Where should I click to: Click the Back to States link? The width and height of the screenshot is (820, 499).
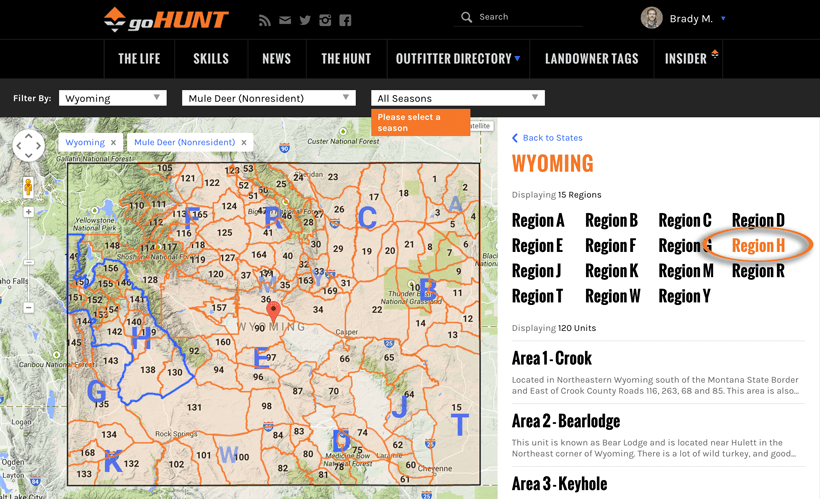point(552,138)
